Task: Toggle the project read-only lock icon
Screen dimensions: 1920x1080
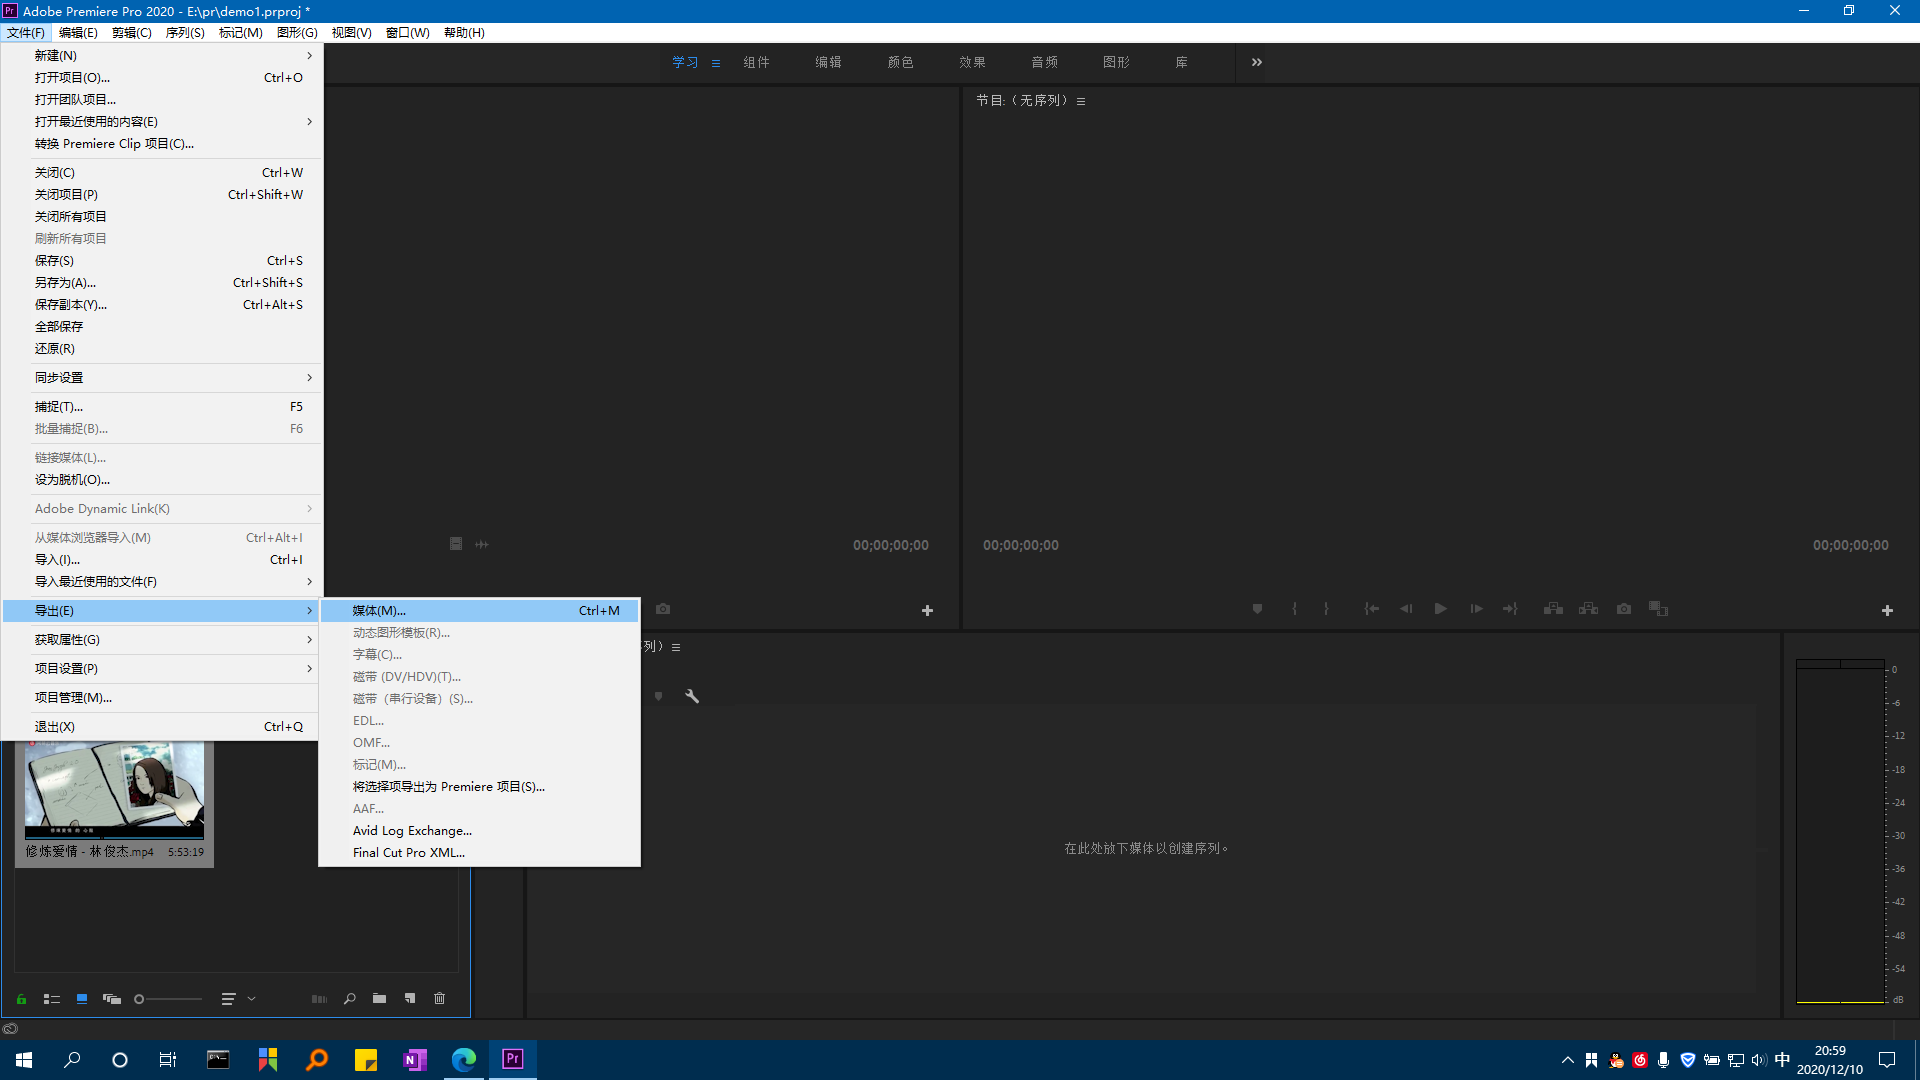Action: pyautogui.click(x=21, y=999)
